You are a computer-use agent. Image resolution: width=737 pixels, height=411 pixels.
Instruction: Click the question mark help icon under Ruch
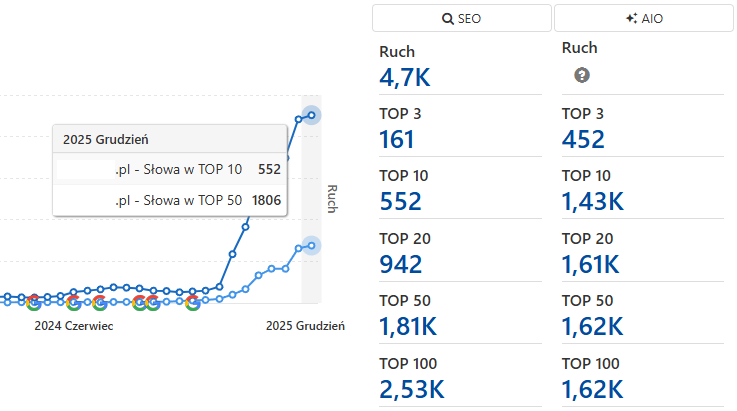pos(581,75)
